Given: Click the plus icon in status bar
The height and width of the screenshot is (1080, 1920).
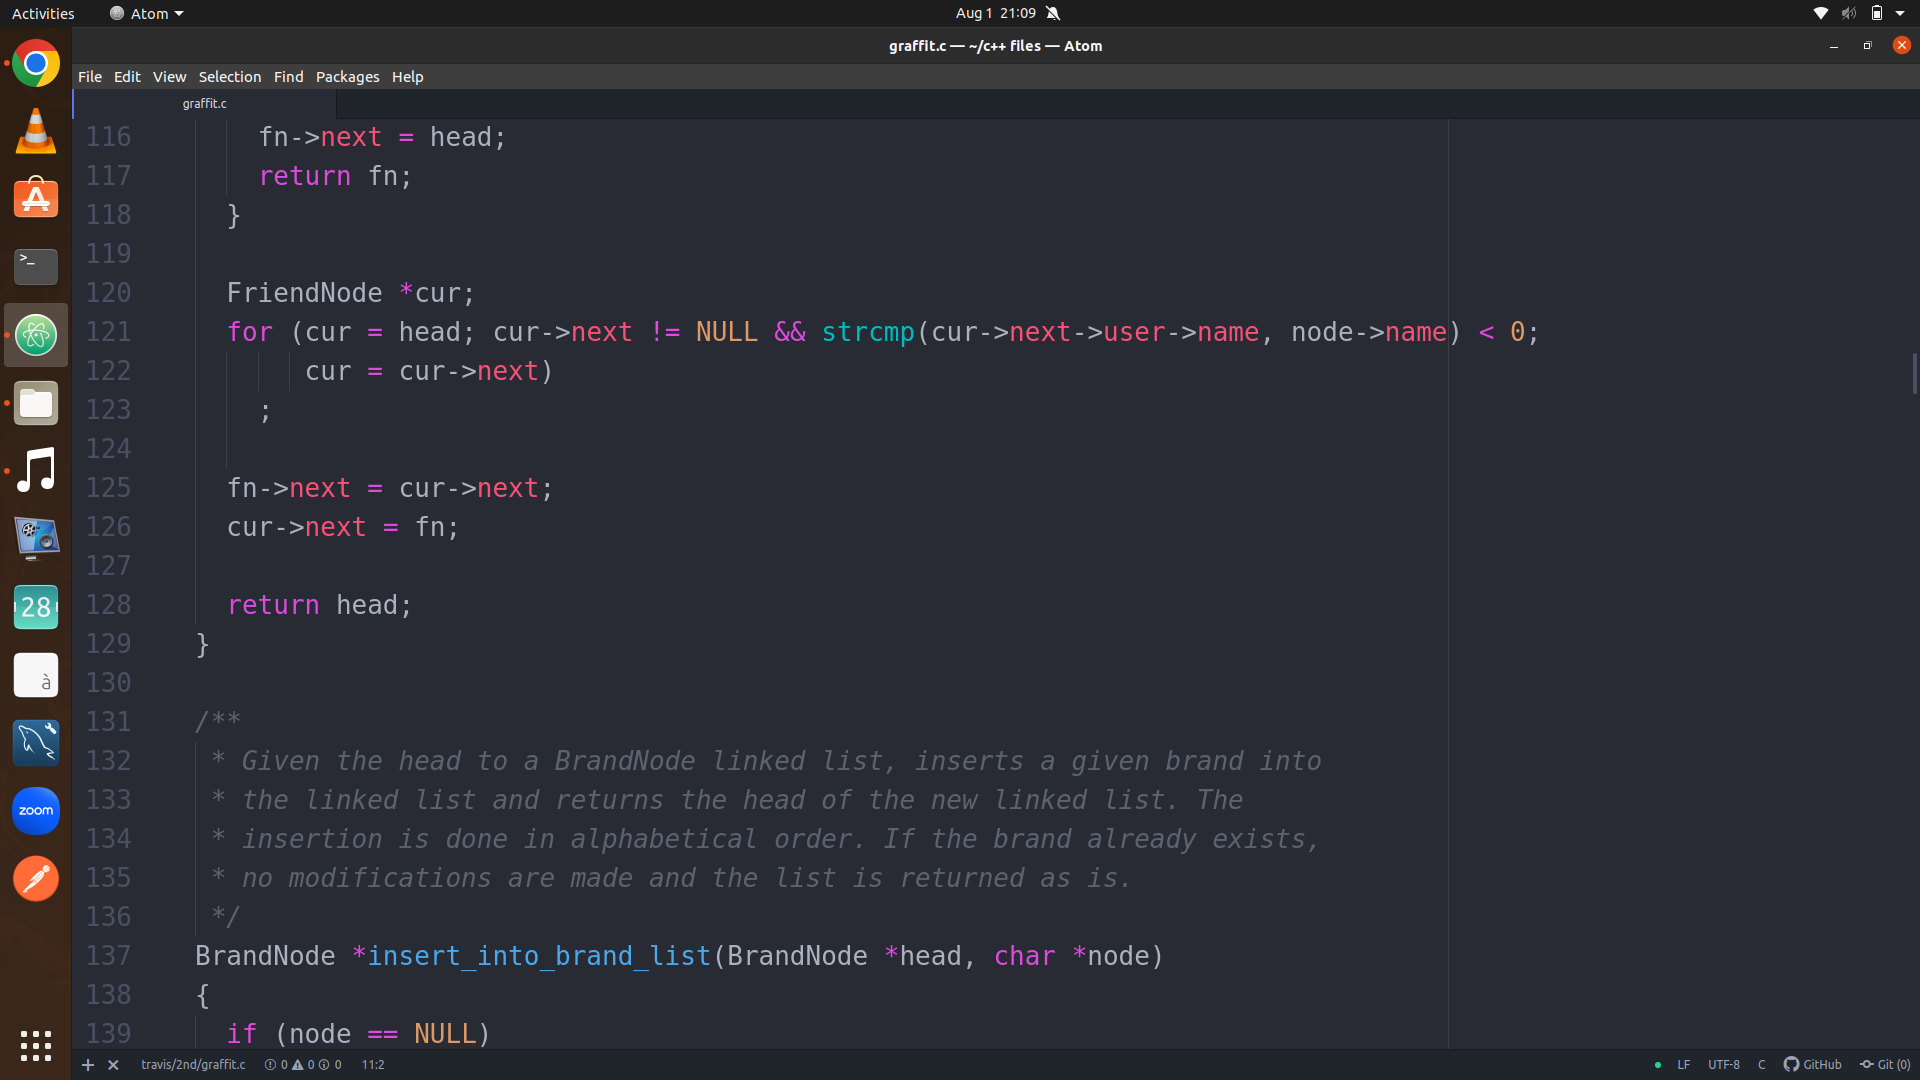Looking at the screenshot, I should 88,1065.
